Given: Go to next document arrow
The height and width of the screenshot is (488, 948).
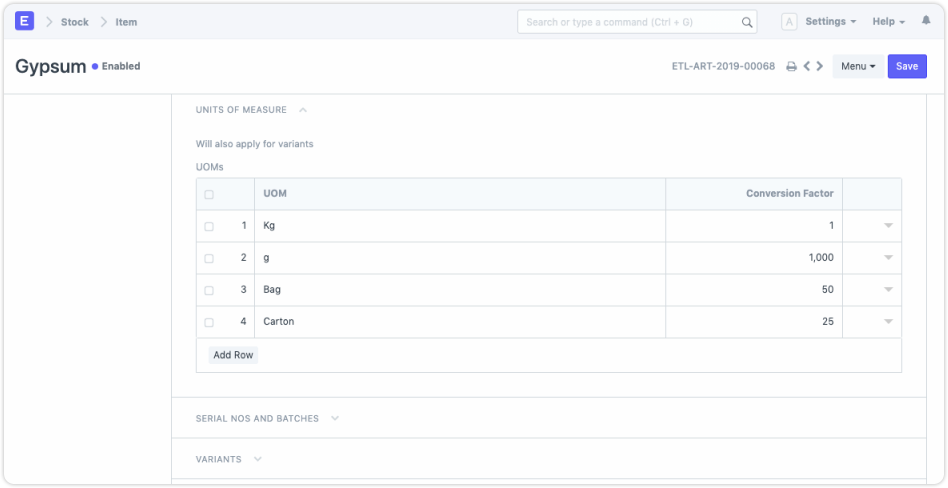Looking at the screenshot, I should click(820, 67).
